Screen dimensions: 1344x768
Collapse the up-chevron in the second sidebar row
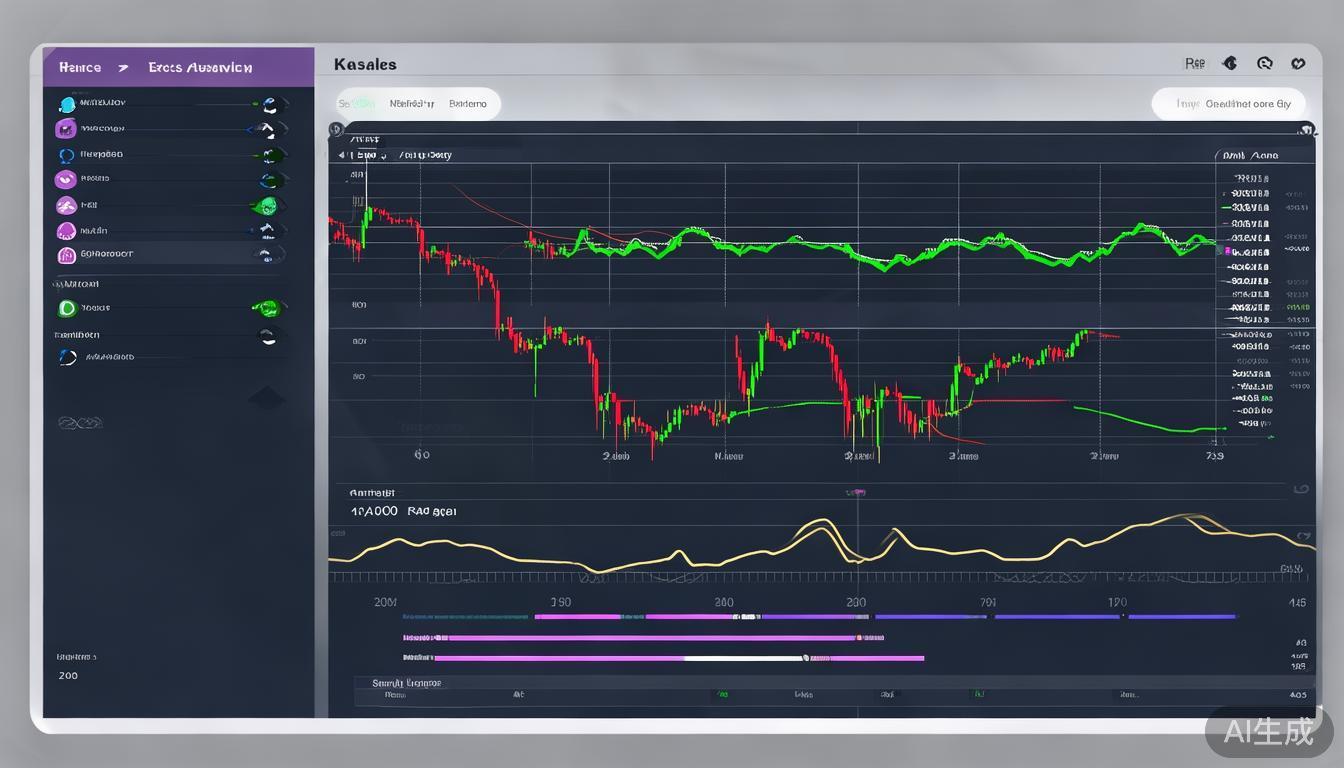(x=267, y=129)
